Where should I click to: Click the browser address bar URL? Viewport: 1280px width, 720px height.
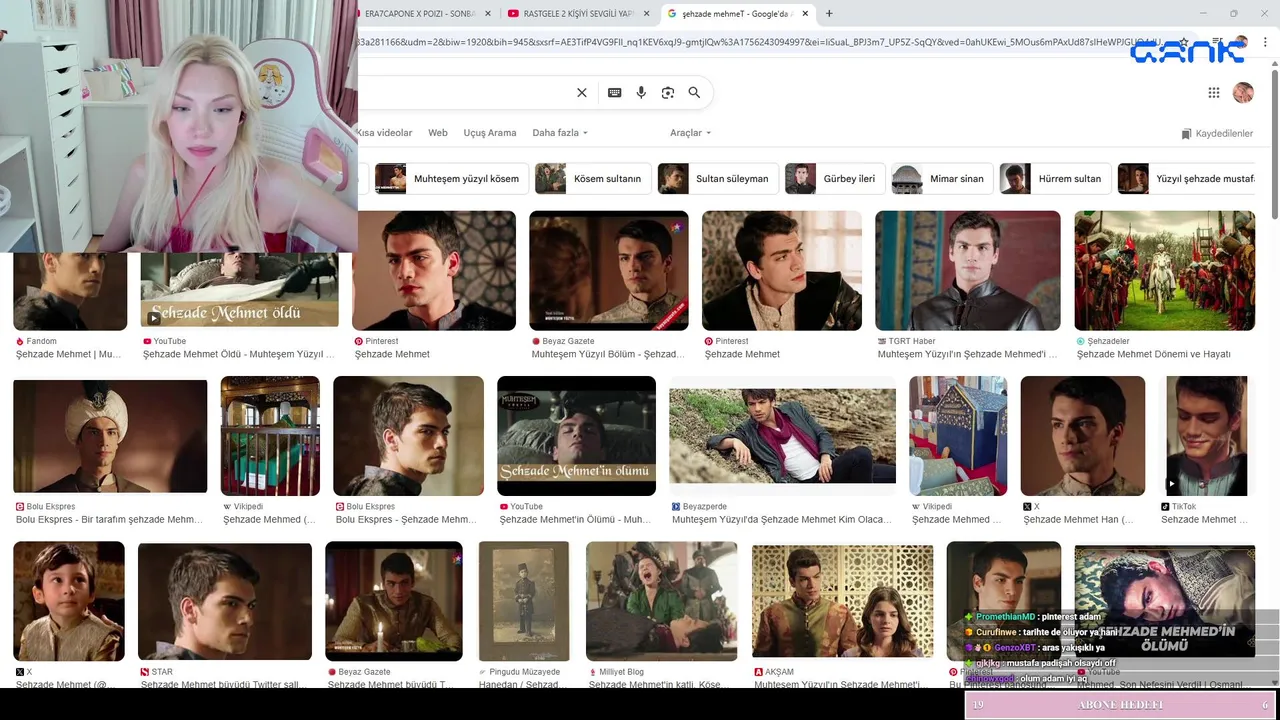coord(760,42)
